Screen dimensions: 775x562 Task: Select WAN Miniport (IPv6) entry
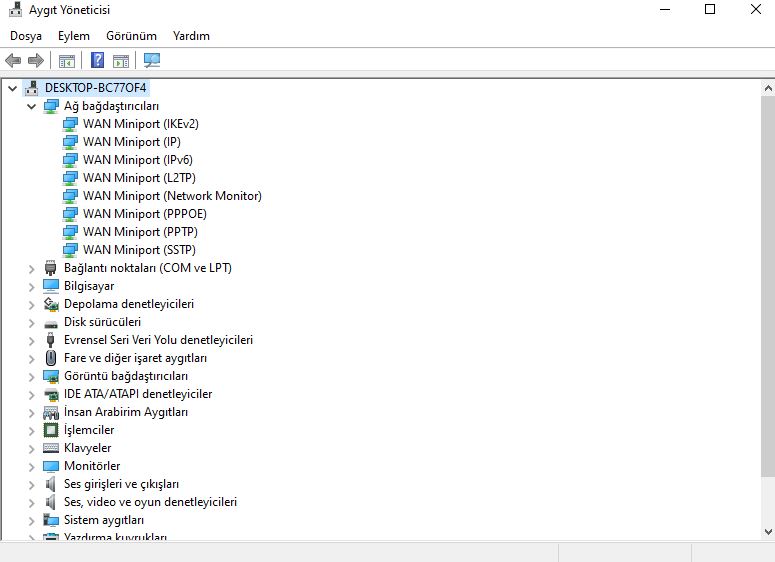tap(137, 160)
